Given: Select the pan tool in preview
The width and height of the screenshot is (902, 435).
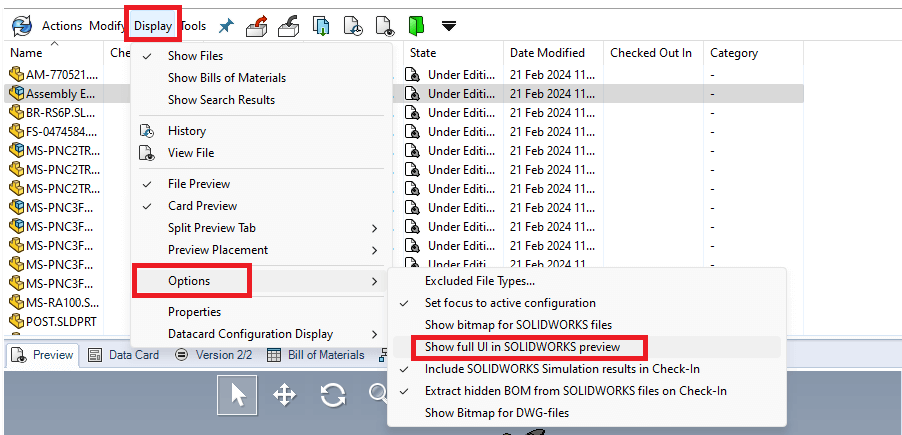Looking at the screenshot, I should coord(284,395).
